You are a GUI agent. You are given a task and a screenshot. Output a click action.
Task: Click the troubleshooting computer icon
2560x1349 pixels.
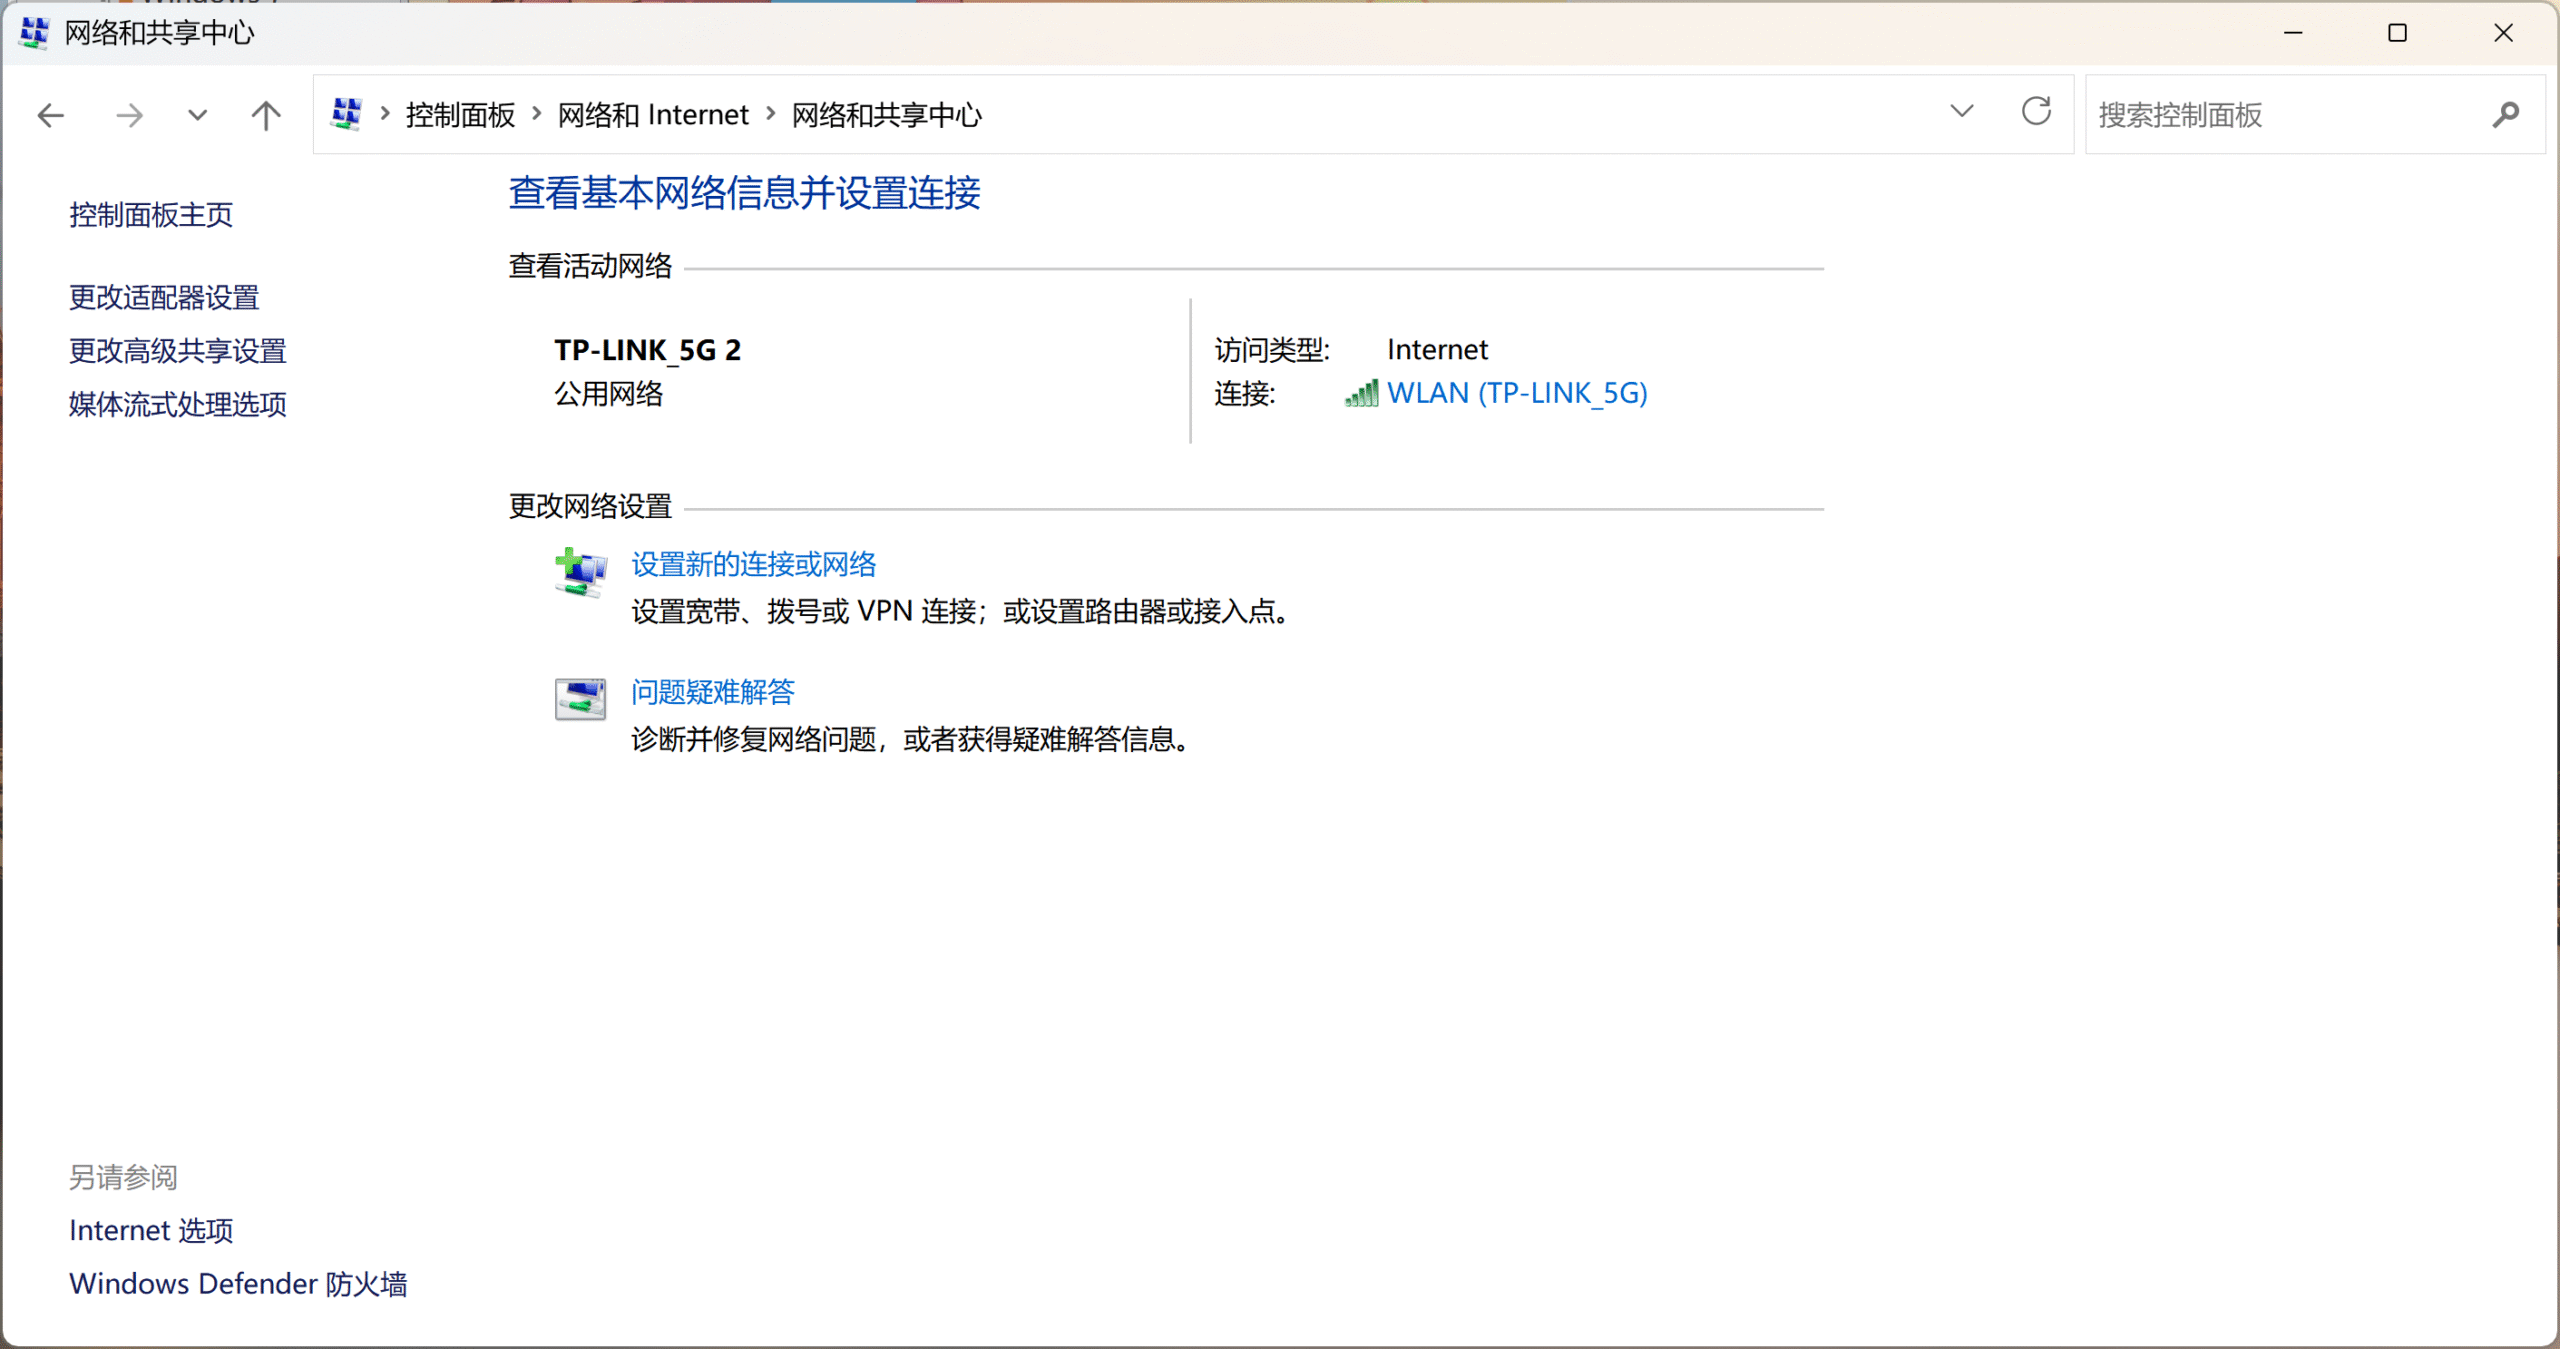pos(580,698)
